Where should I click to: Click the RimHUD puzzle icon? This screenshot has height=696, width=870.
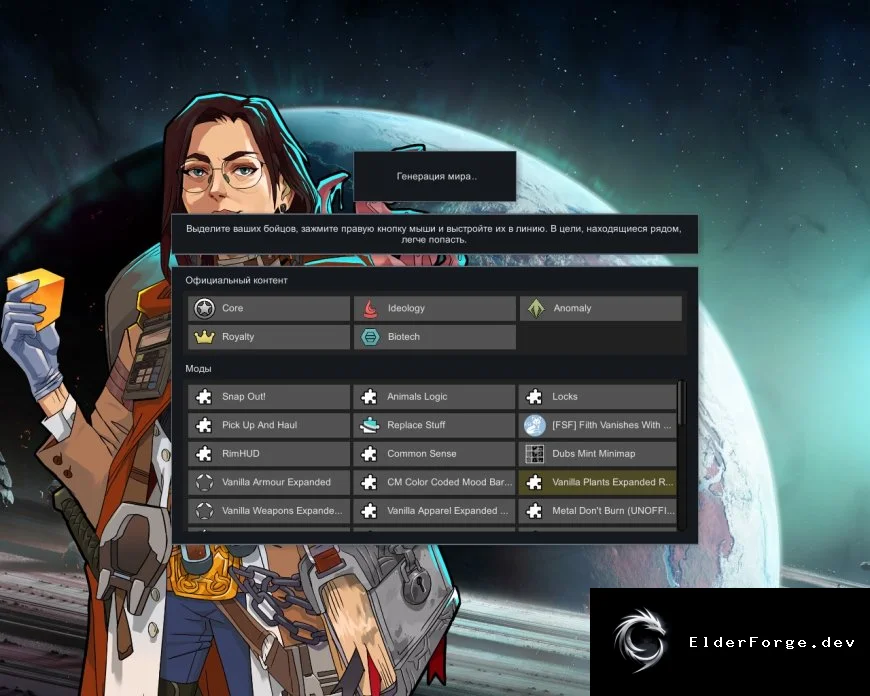(204, 454)
